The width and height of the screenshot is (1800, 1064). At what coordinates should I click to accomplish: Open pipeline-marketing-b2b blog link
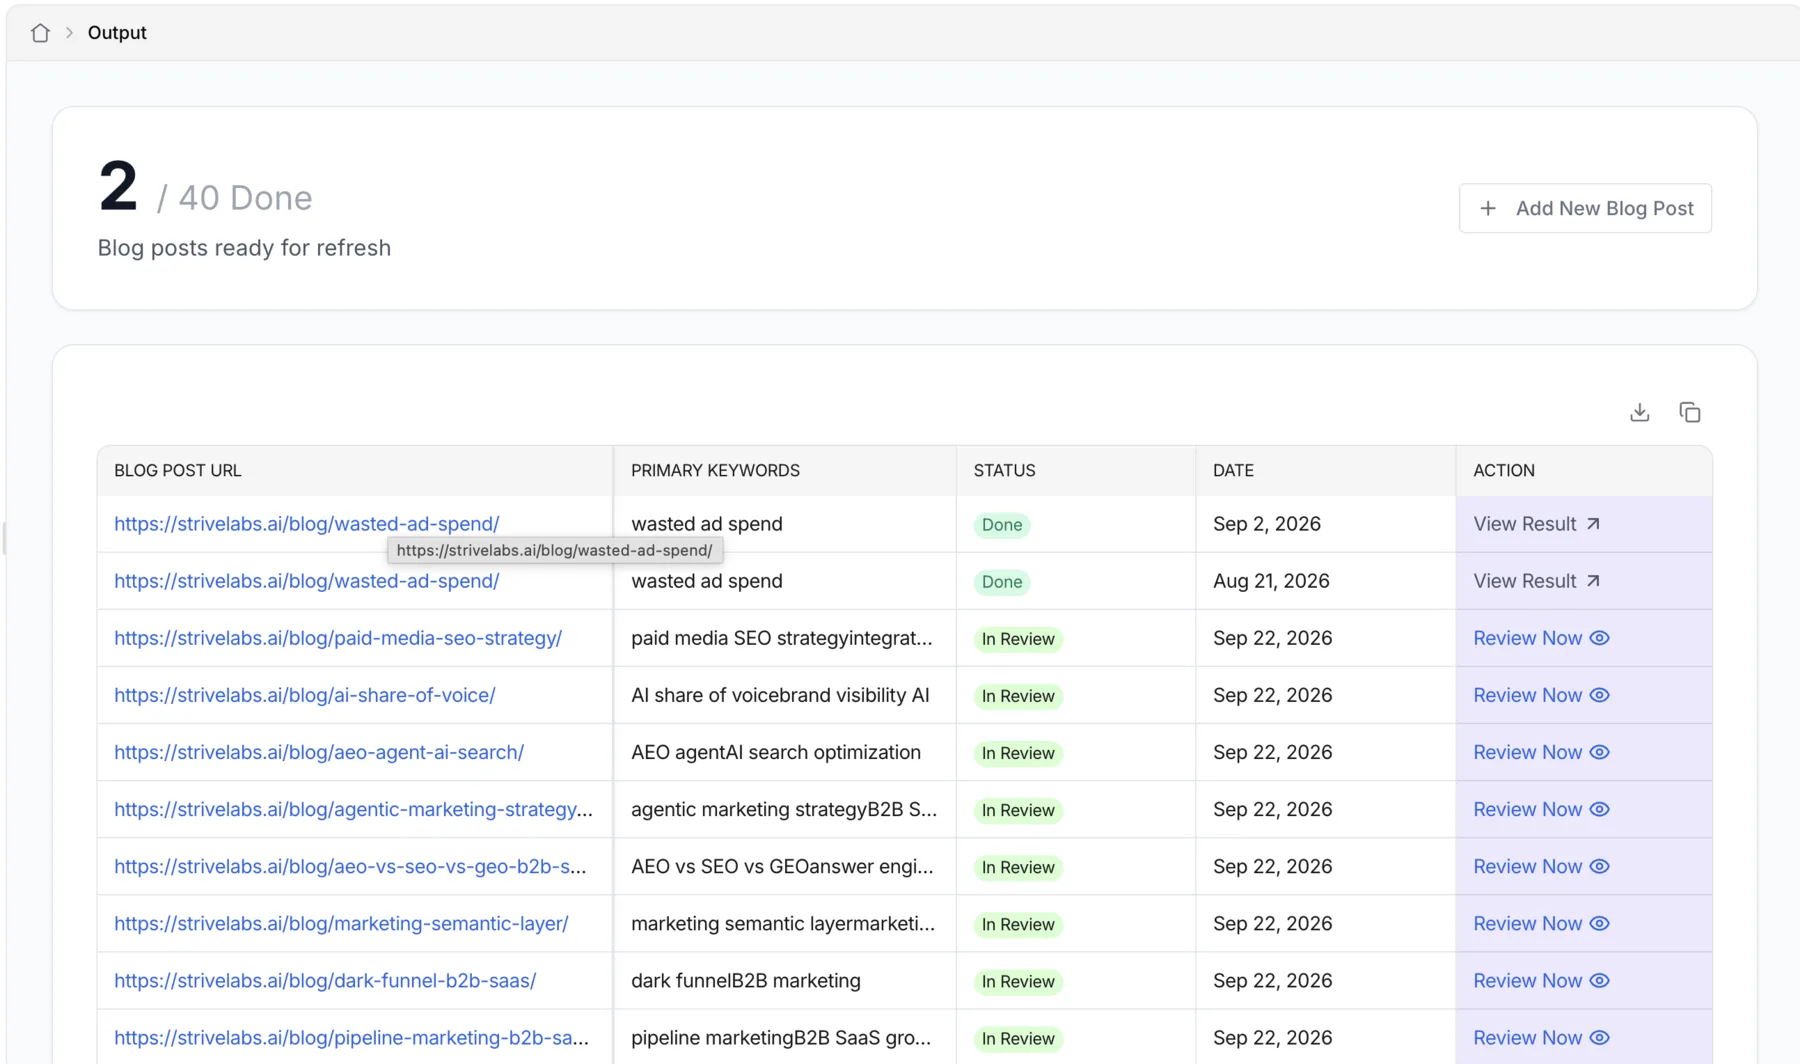coord(351,1037)
